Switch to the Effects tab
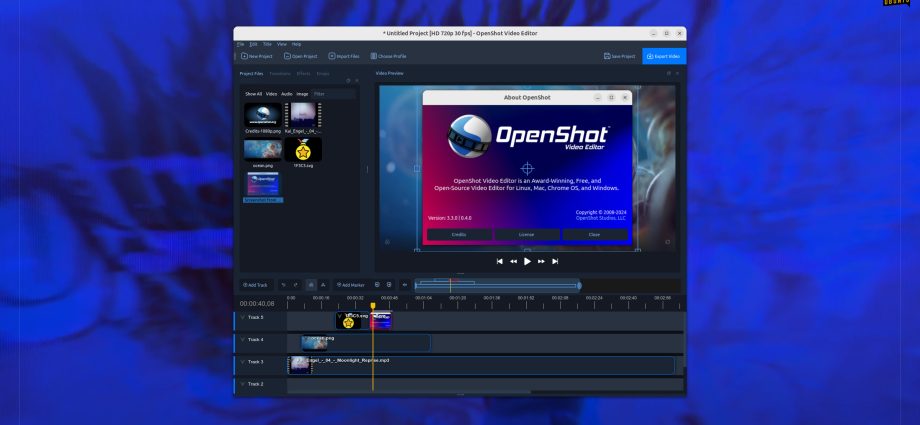 [303, 73]
